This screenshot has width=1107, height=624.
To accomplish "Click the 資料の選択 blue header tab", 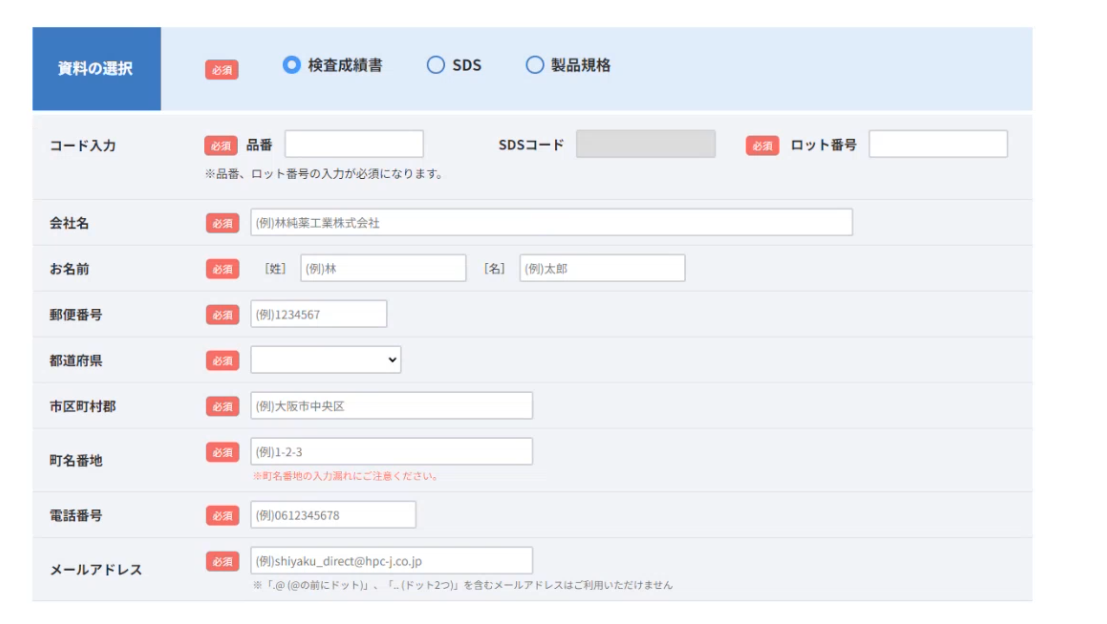I will [96, 69].
